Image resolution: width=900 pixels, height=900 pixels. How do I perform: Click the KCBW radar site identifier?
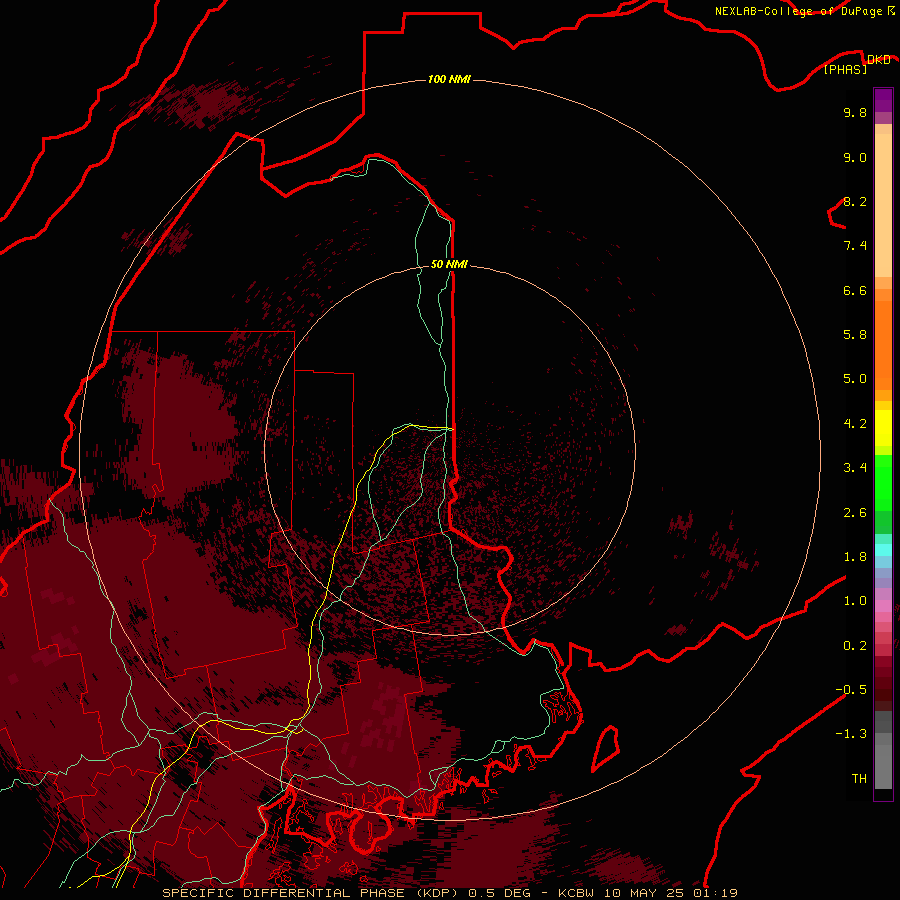pyautogui.click(x=576, y=893)
